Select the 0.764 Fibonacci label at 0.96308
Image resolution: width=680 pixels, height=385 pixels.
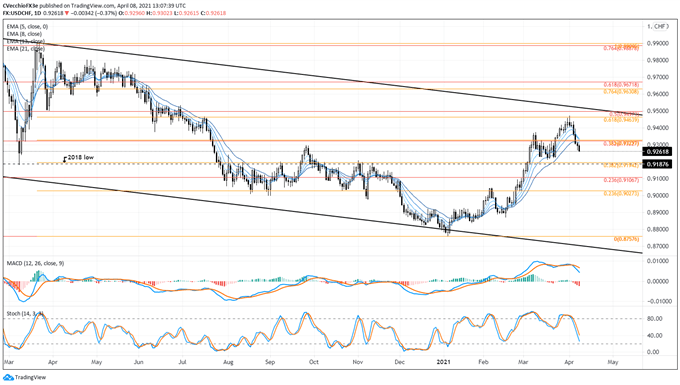[x=621, y=91]
